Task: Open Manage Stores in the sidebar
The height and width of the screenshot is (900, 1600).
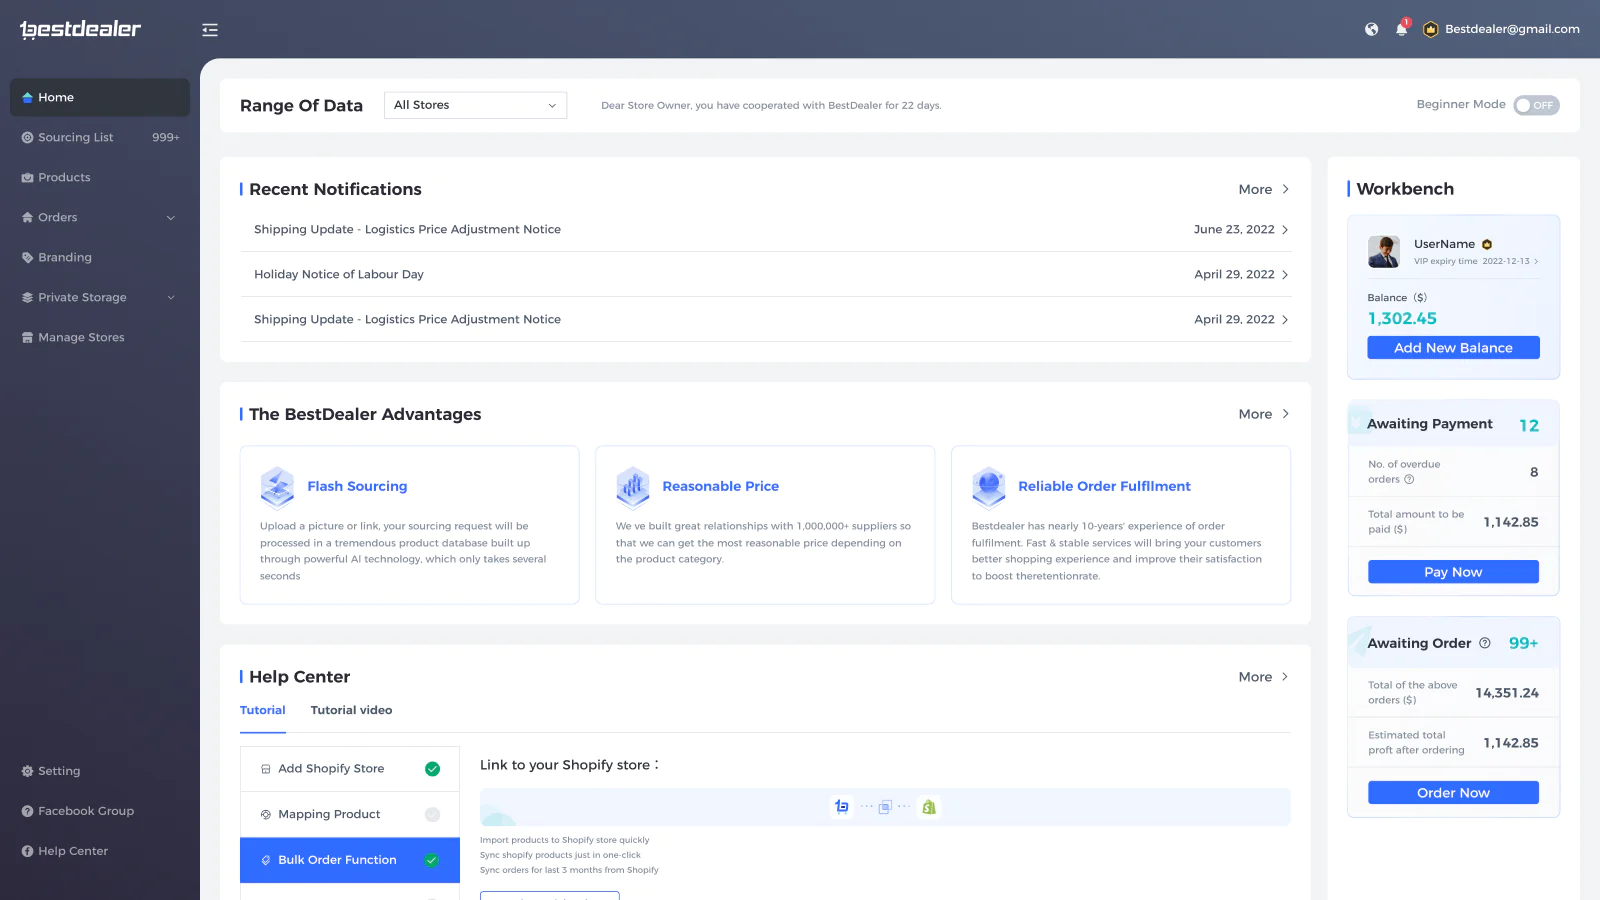Action: tap(100, 337)
